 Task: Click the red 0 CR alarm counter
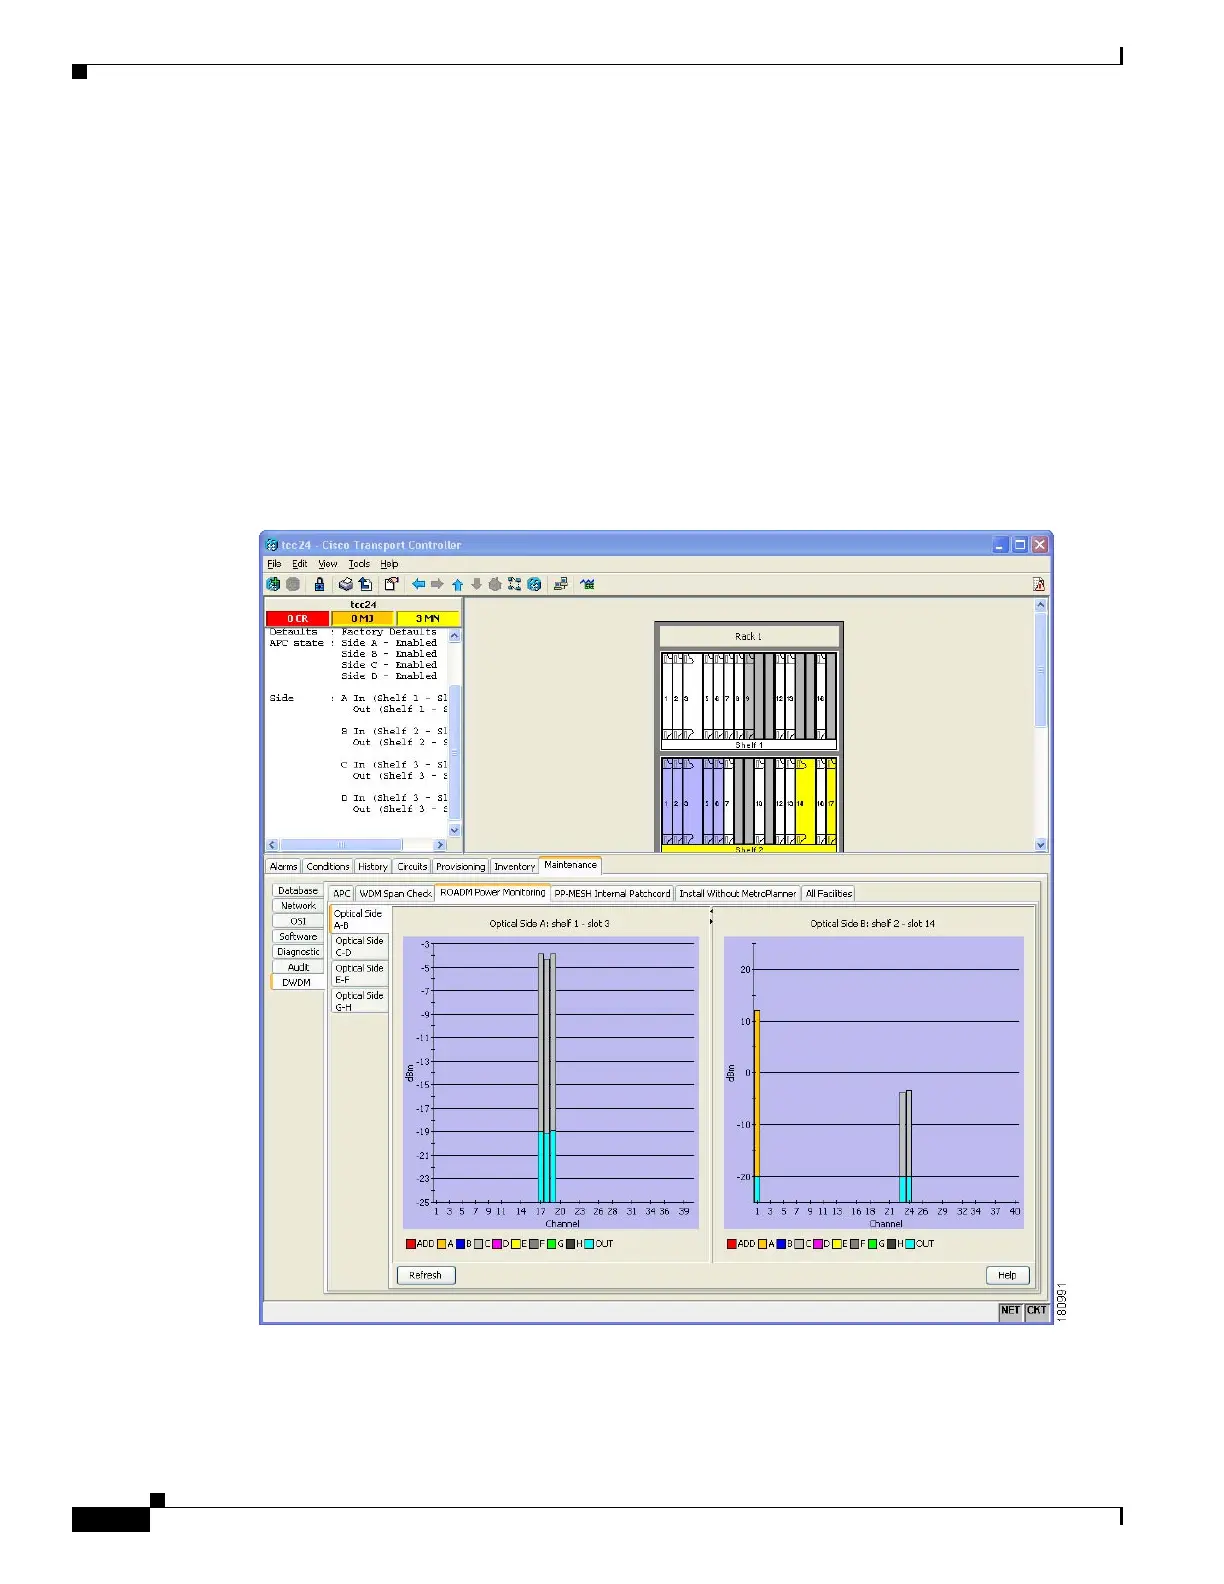point(298,619)
